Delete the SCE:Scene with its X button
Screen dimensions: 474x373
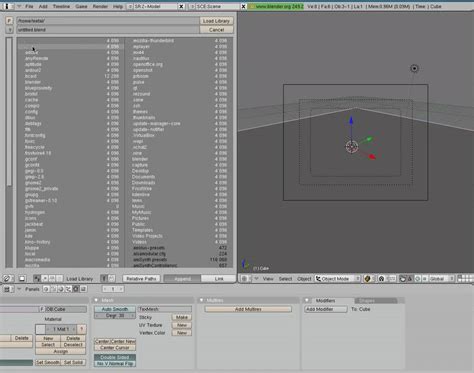click(243, 6)
